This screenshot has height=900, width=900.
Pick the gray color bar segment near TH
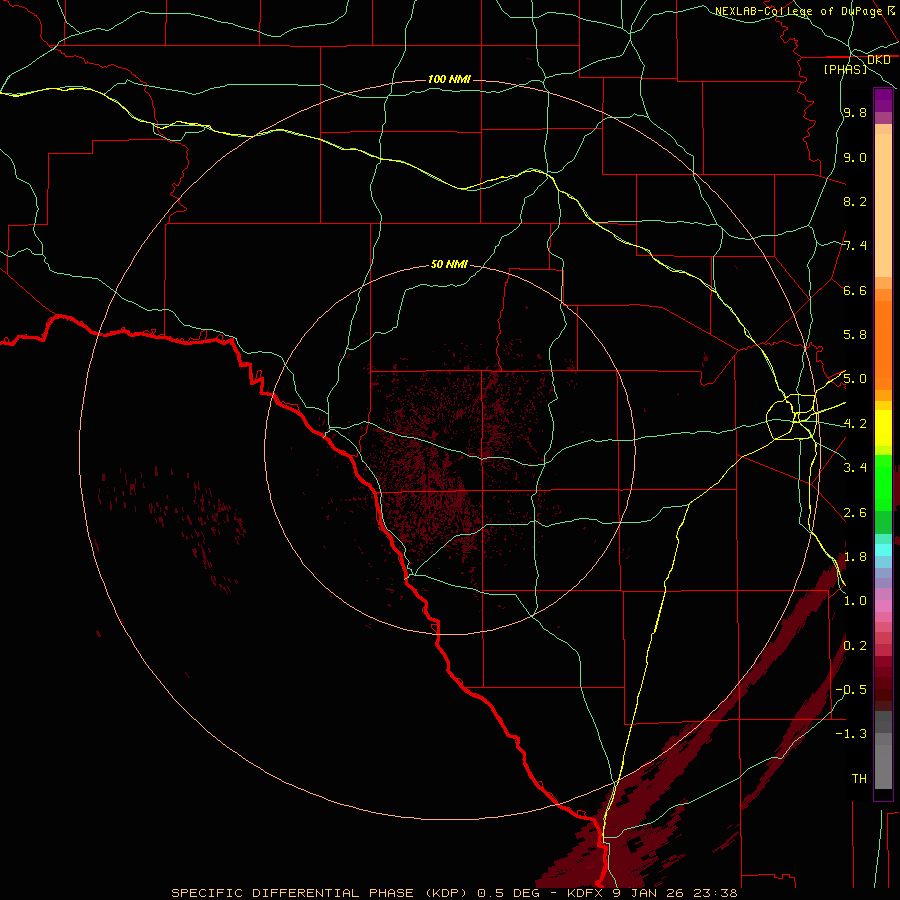point(883,766)
